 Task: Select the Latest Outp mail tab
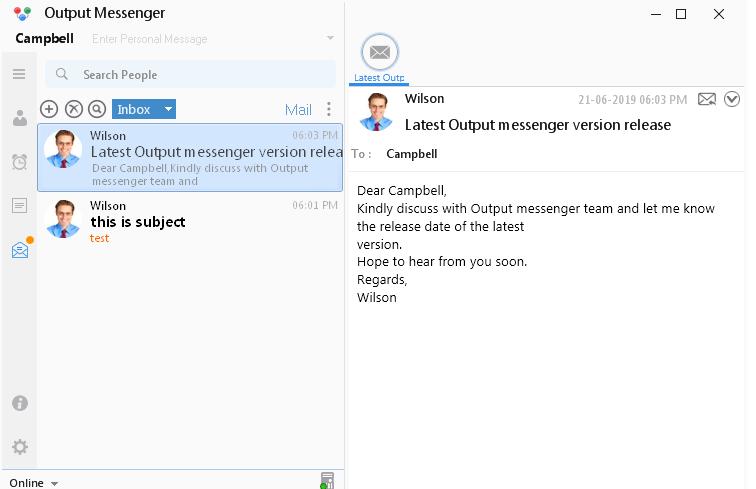[379, 58]
